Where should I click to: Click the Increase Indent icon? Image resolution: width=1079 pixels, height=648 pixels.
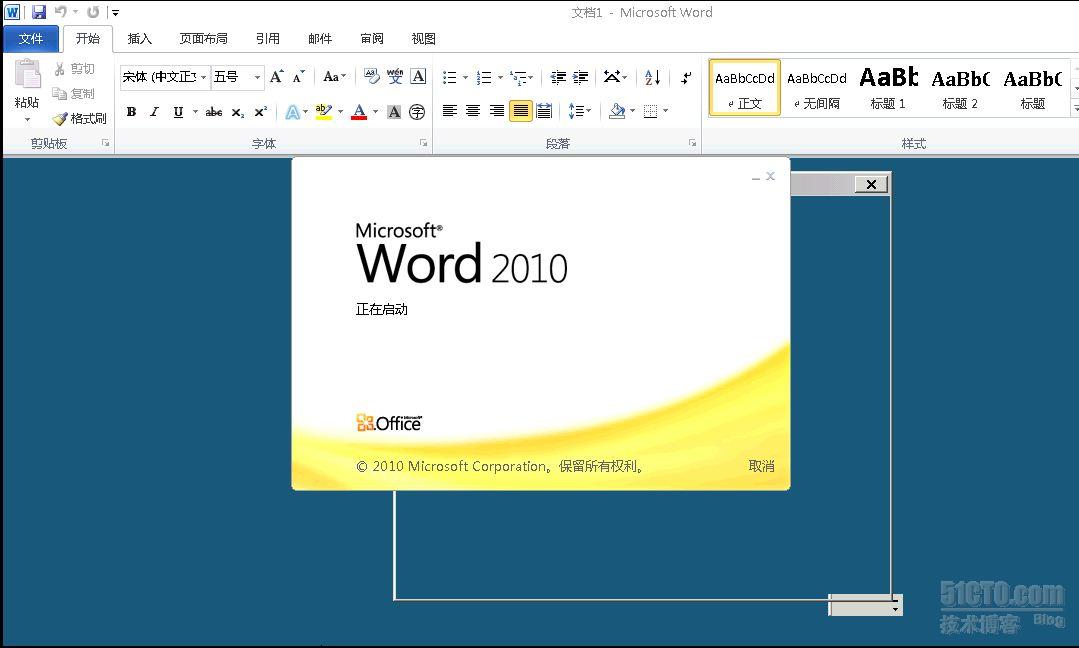click(581, 77)
